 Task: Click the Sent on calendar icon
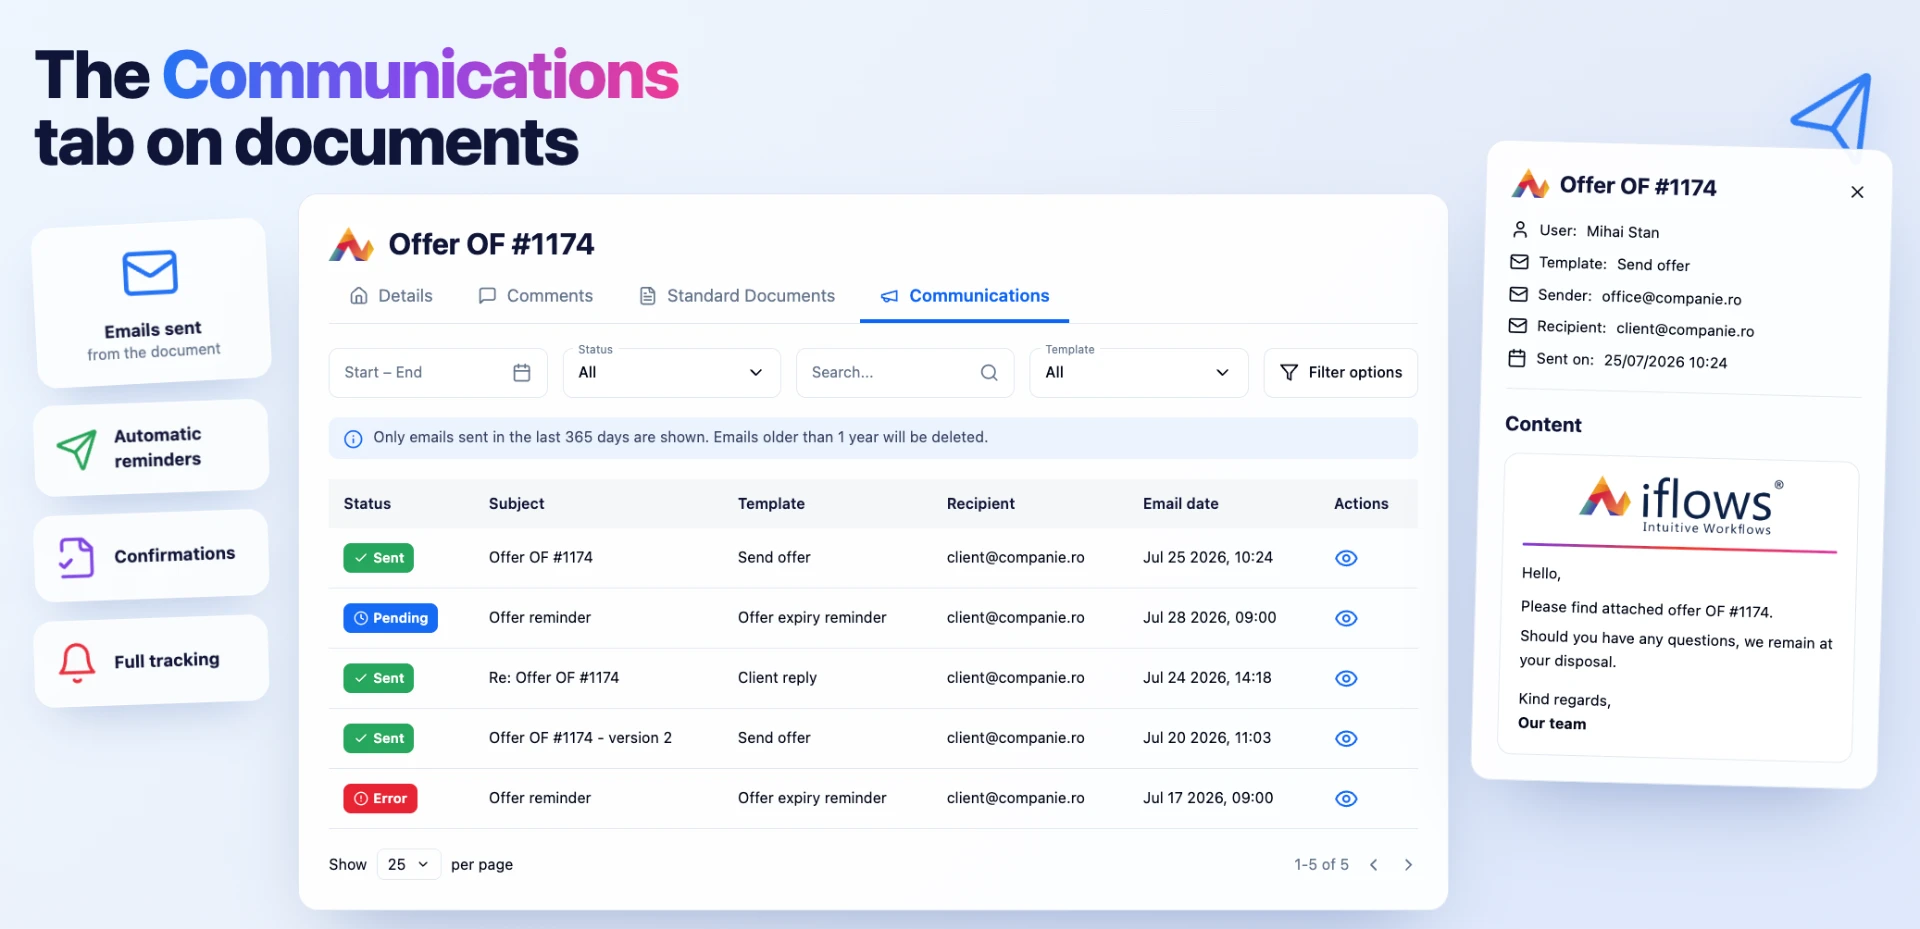pos(1517,358)
